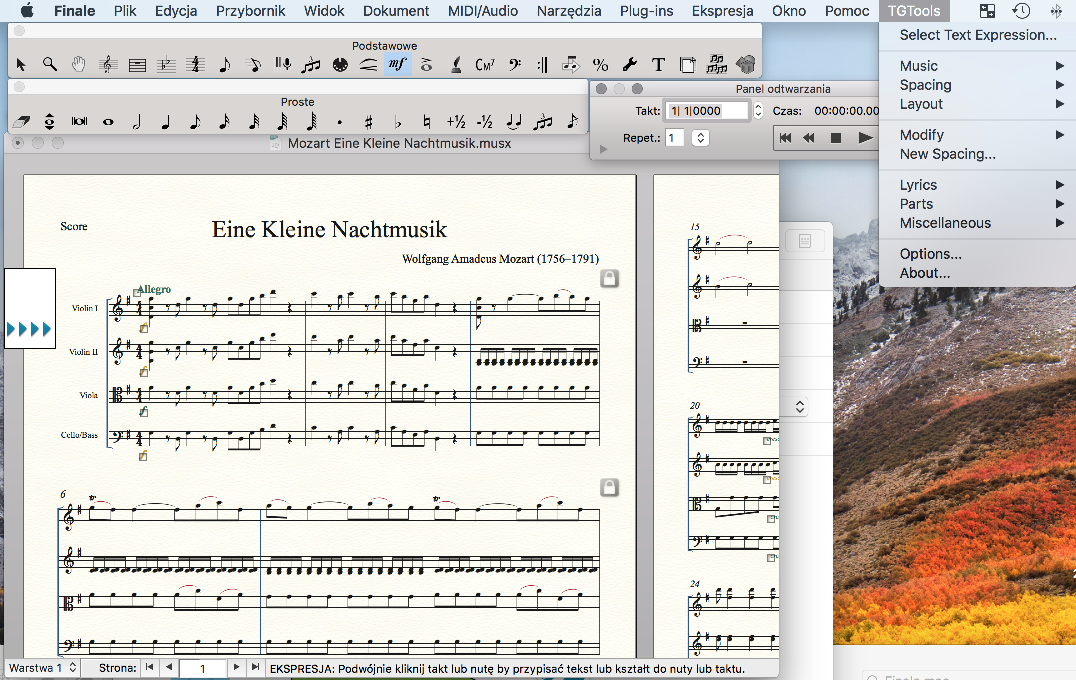The height and width of the screenshot is (680, 1076).
Task: Click the rewind button in playback panel
Action: click(810, 138)
